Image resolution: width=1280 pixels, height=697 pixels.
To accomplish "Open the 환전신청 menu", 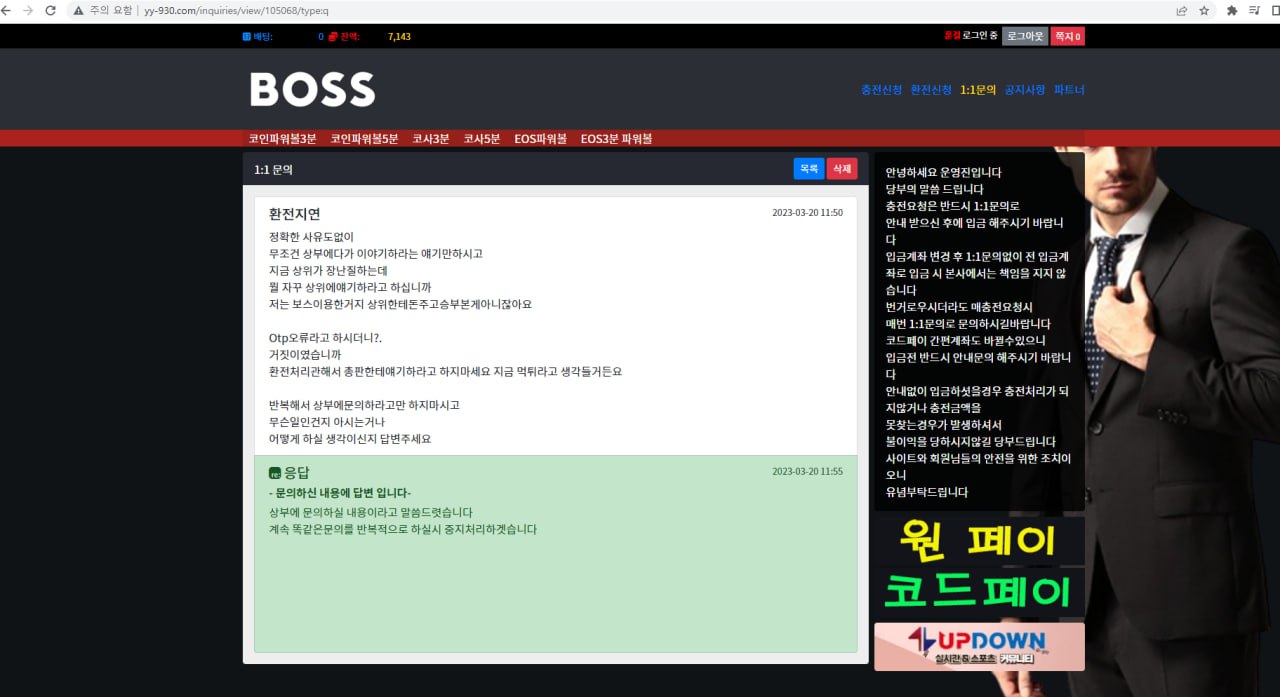I will coord(931,90).
